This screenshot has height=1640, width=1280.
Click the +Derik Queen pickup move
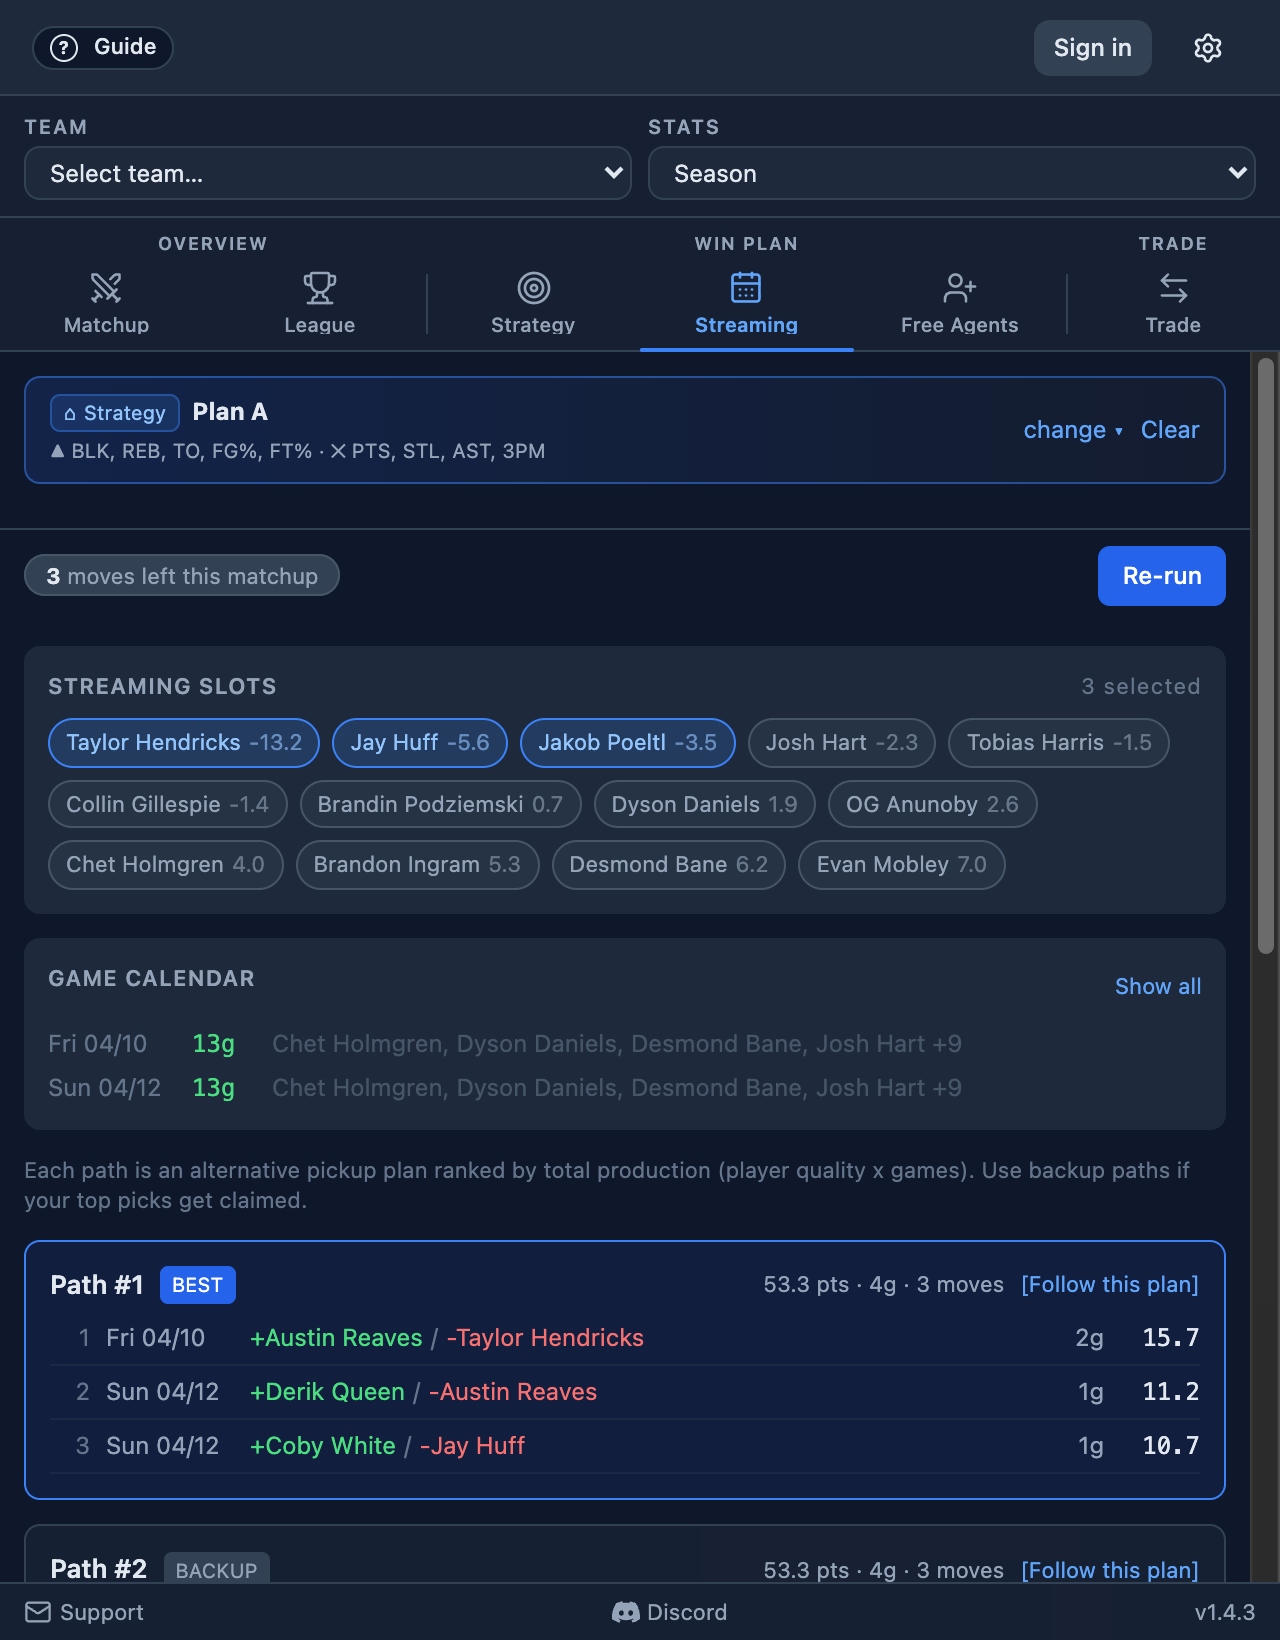(327, 1392)
